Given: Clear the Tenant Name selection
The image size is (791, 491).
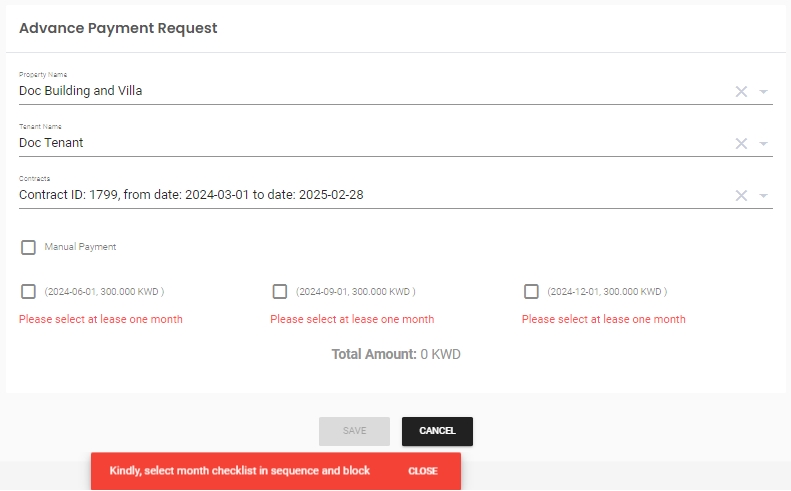Looking at the screenshot, I should 741,143.
